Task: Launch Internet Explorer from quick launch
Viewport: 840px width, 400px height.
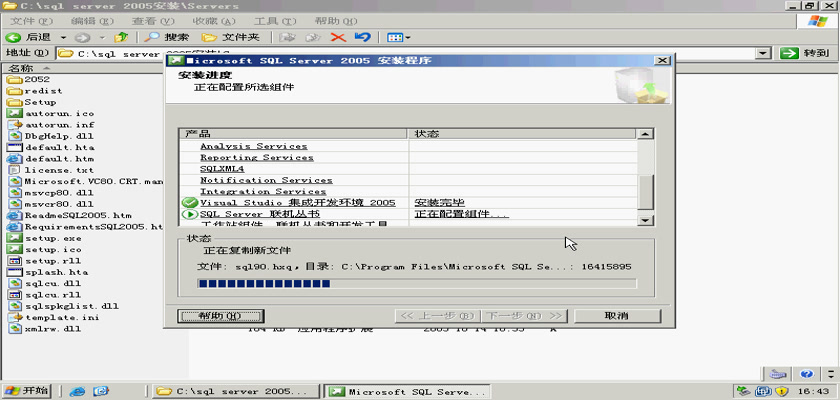Action: pyautogui.click(x=77, y=391)
